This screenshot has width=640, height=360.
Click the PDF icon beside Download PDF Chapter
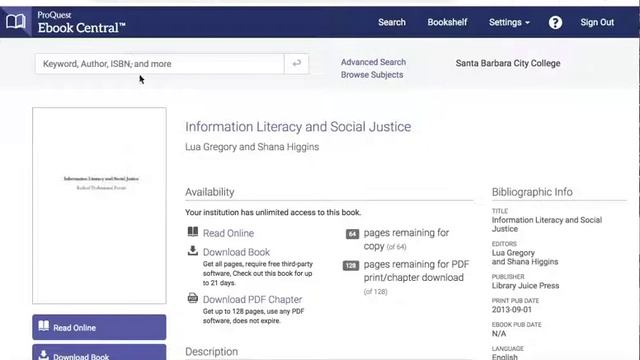tap(193, 298)
